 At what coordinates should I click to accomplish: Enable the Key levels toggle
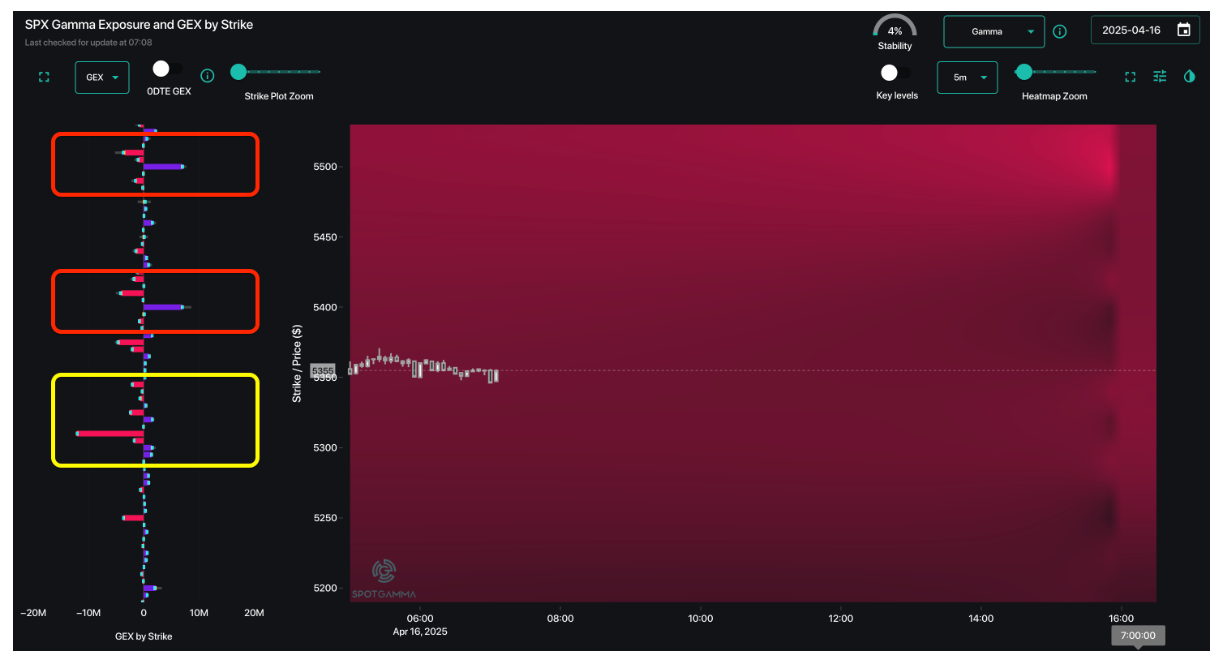pyautogui.click(x=895, y=73)
